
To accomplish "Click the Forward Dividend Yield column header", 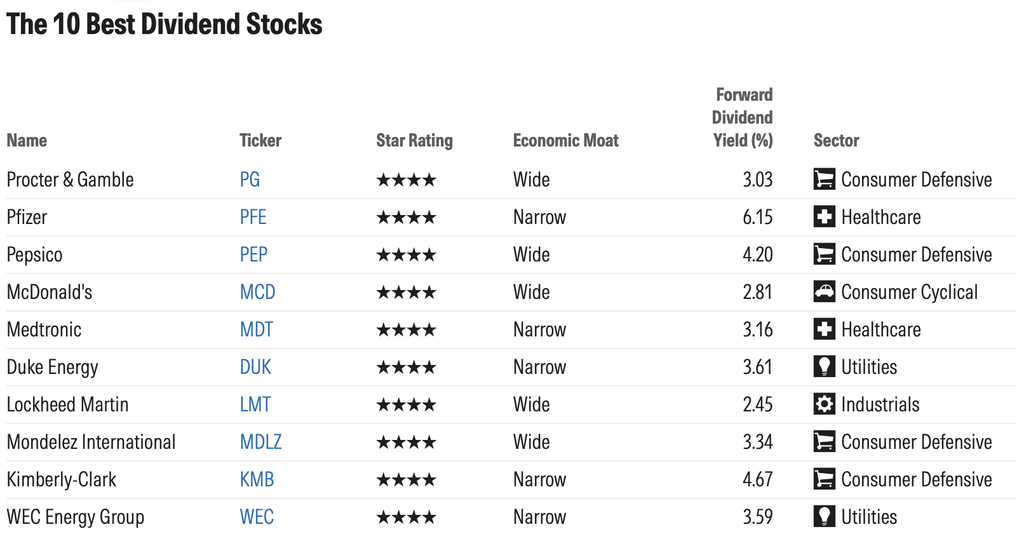I will (742, 118).
